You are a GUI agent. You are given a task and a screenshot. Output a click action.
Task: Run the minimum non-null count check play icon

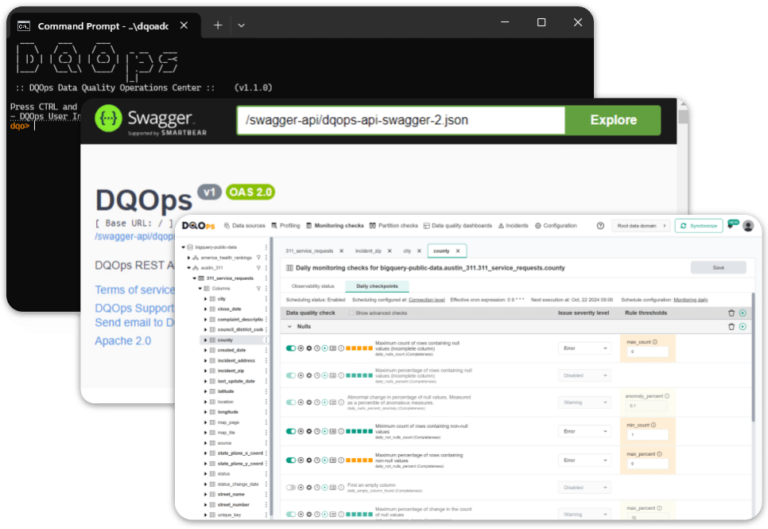point(325,432)
